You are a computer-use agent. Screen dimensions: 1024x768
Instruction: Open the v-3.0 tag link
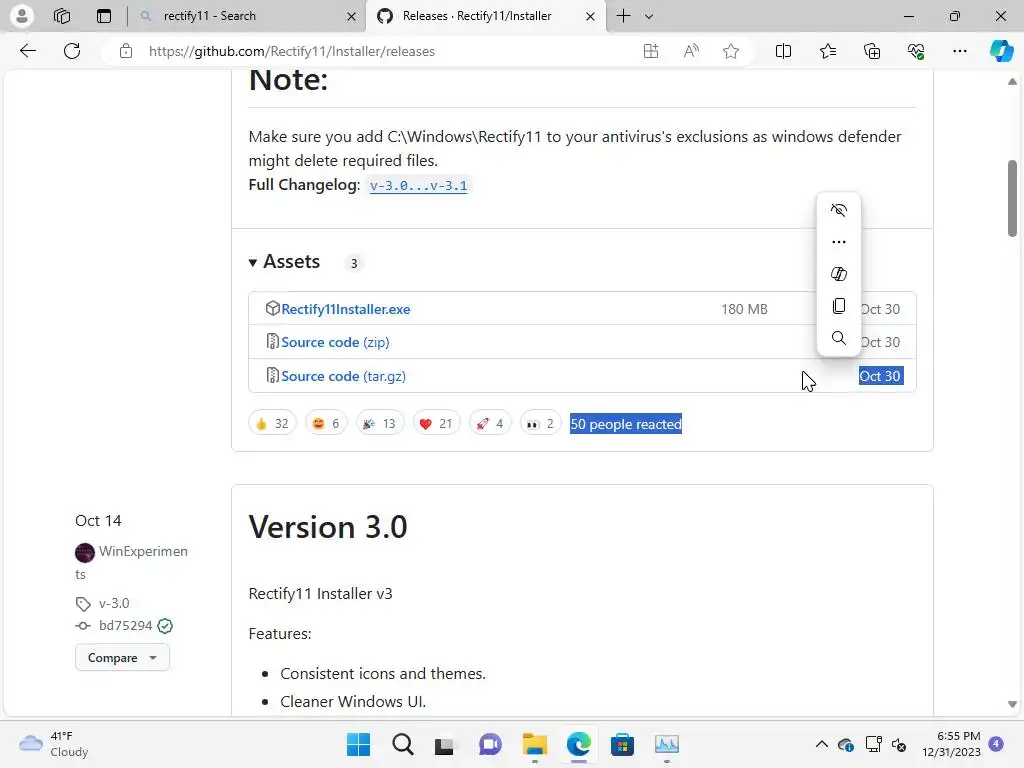(114, 603)
